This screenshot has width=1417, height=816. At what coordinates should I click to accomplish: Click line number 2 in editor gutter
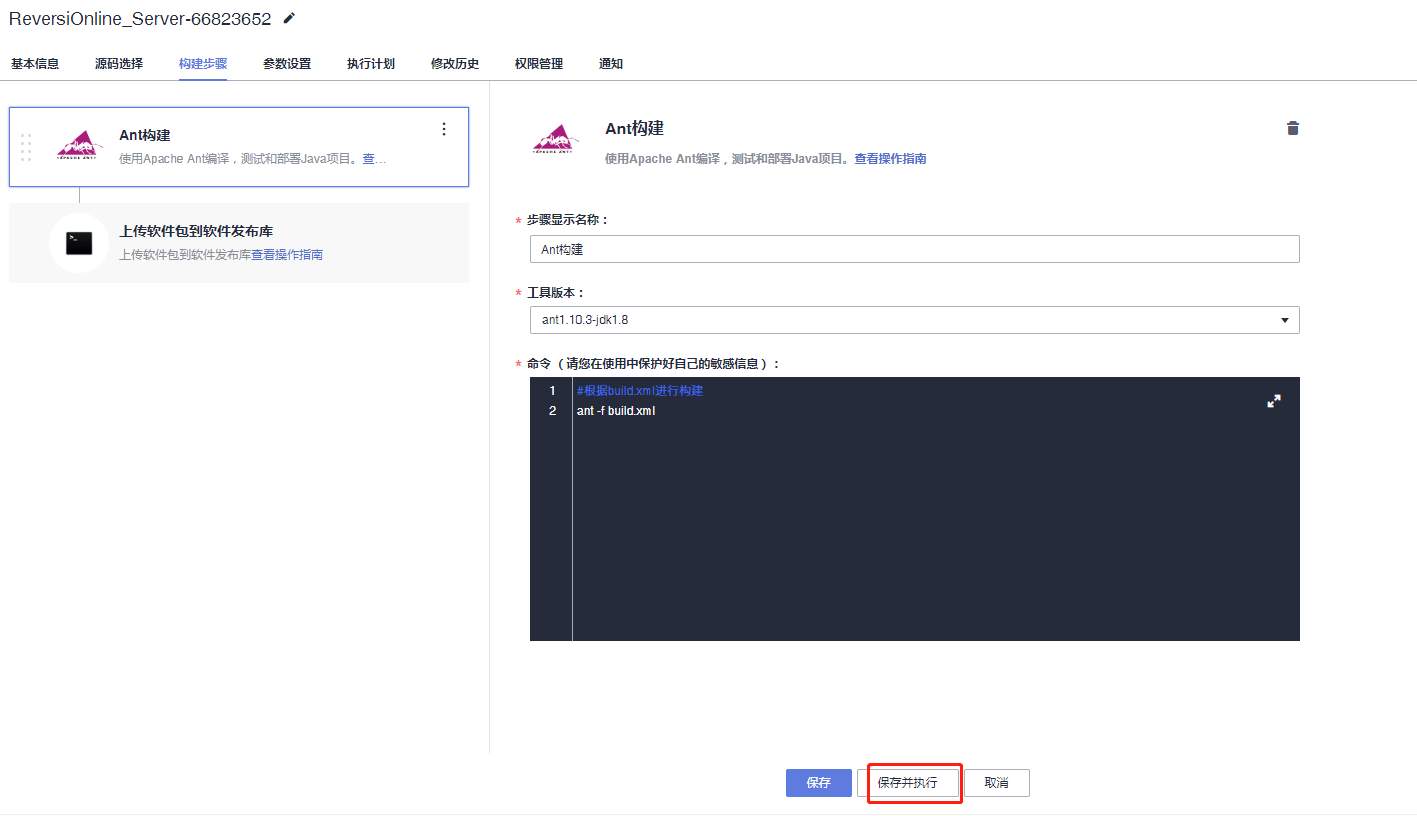(x=552, y=411)
